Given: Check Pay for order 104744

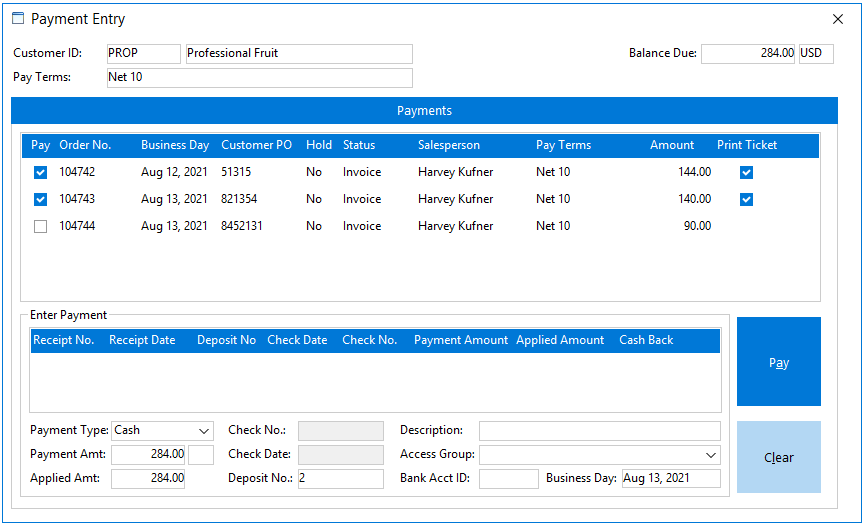Looking at the screenshot, I should pyautogui.click(x=40, y=227).
